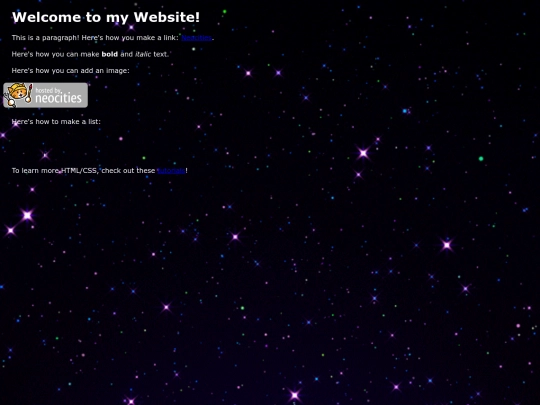Click the hosted by Neocities badge image
Screen dimensions: 540x405
(x=45, y=95)
